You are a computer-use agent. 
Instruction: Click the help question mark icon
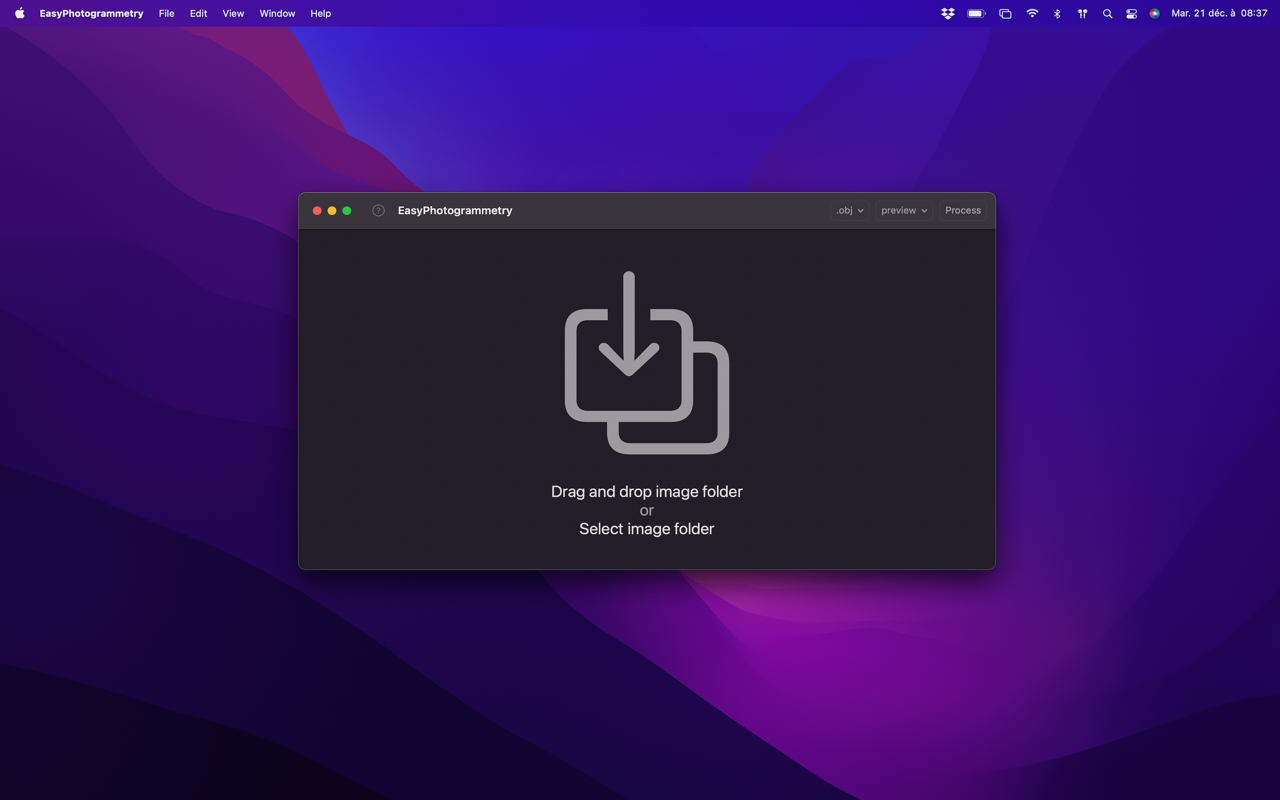tap(378, 211)
